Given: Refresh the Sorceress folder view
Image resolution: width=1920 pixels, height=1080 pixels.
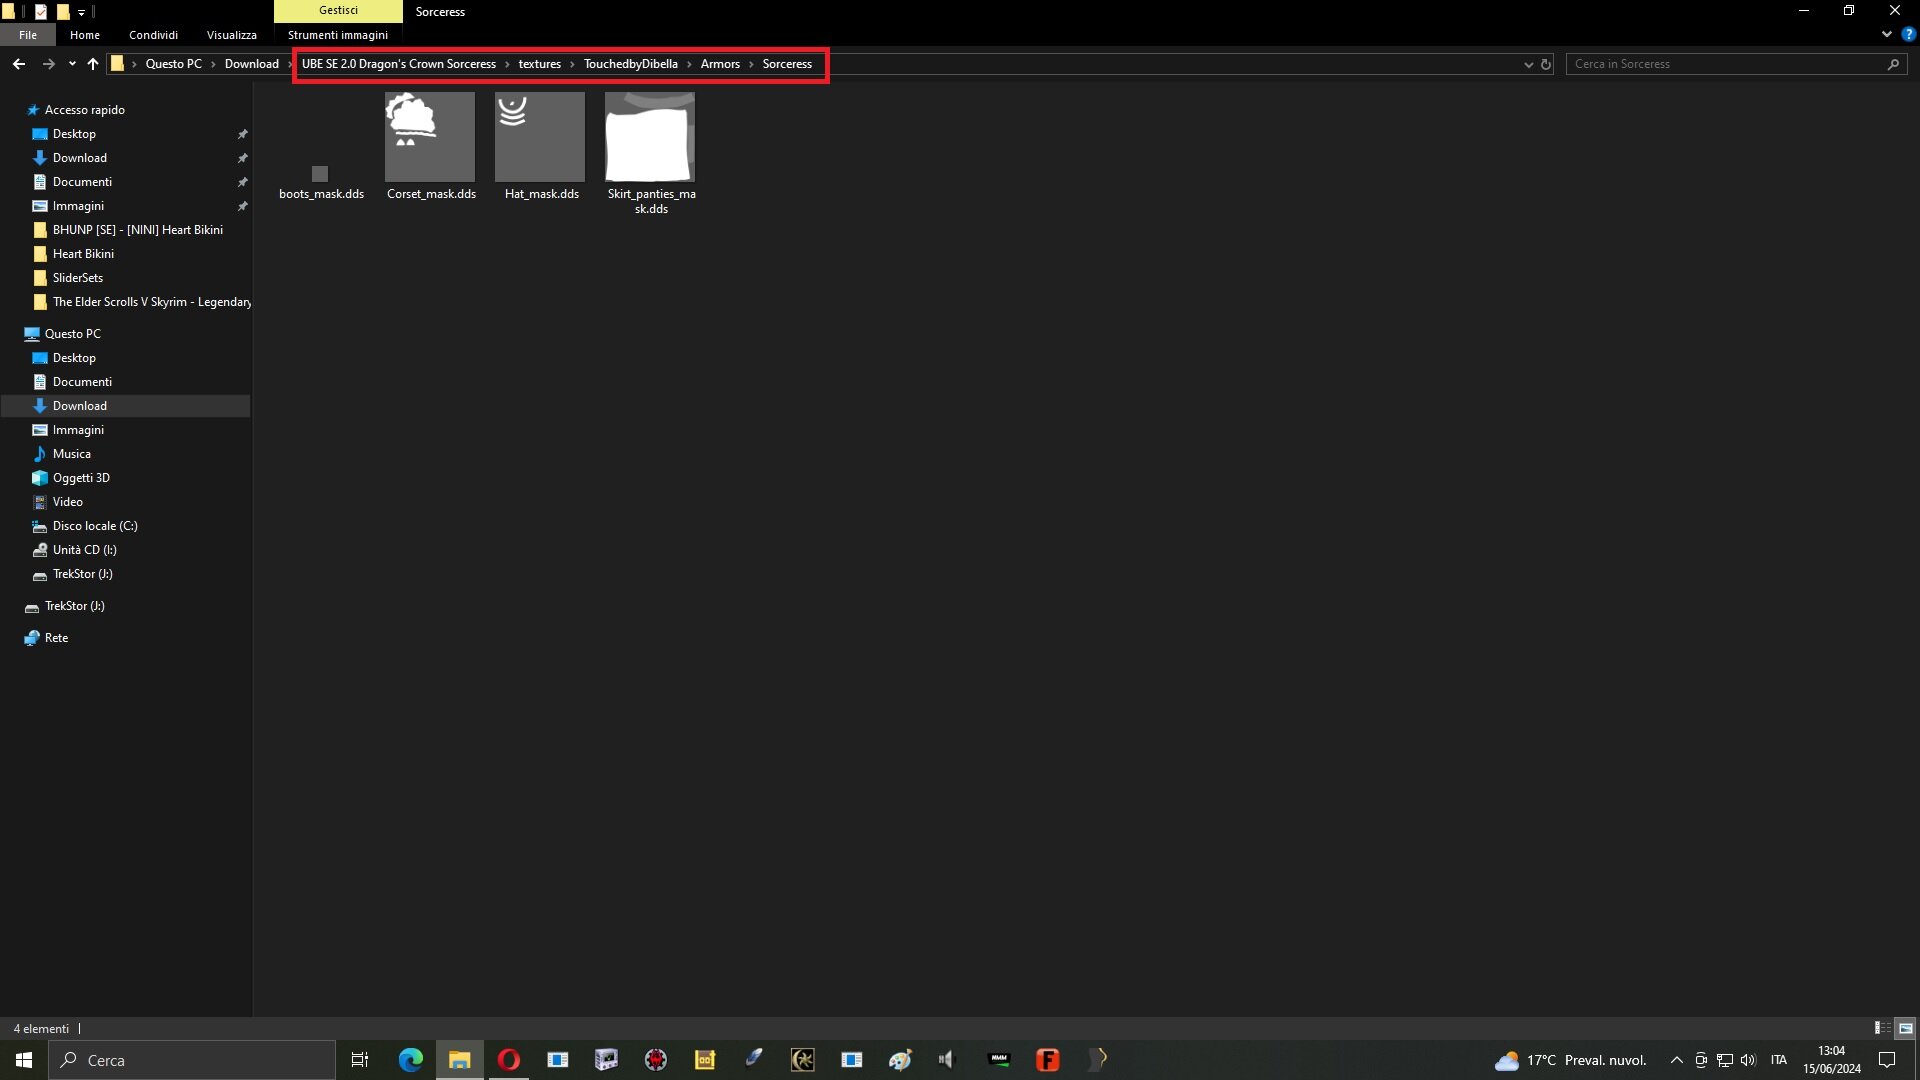Looking at the screenshot, I should click(x=1545, y=64).
